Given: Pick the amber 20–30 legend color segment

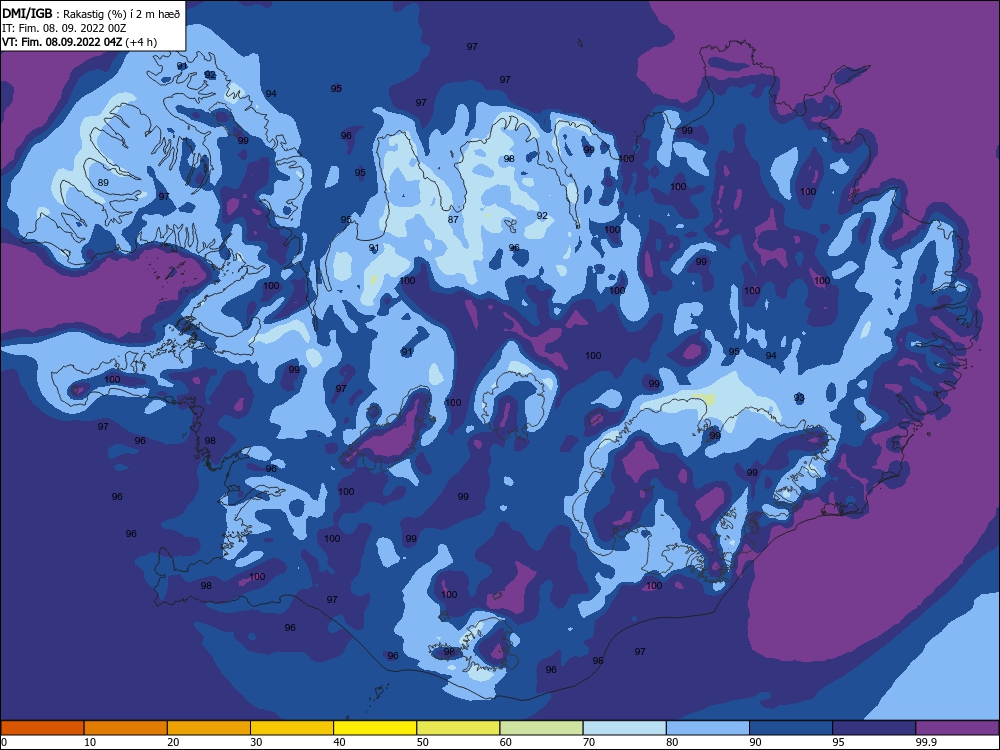Looking at the screenshot, I should [x=209, y=728].
